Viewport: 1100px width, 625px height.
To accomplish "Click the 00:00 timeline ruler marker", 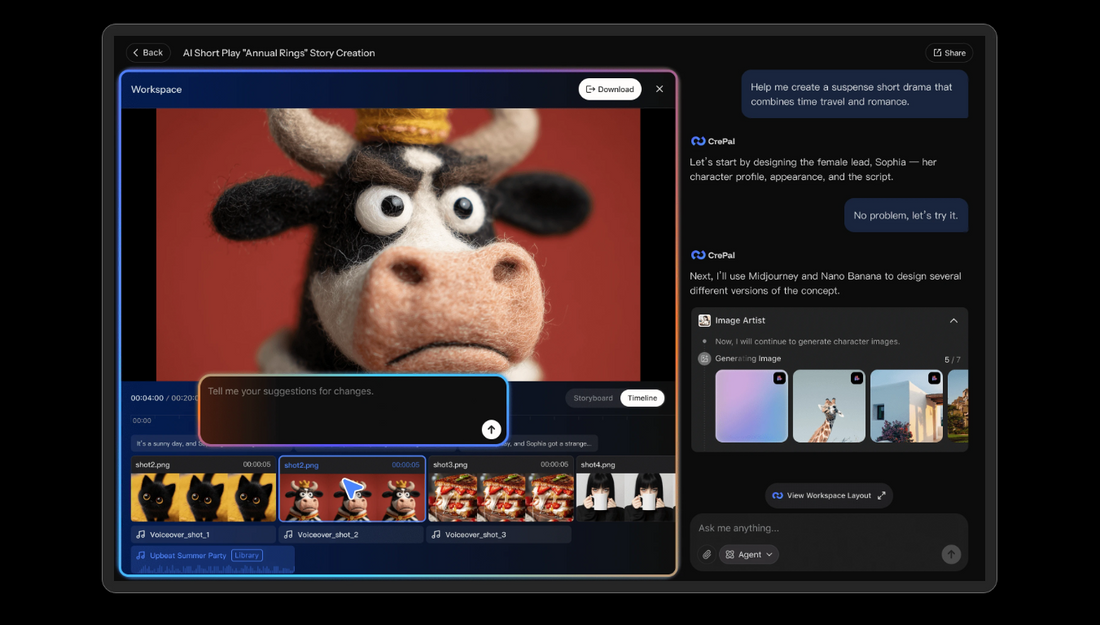I will pos(142,421).
